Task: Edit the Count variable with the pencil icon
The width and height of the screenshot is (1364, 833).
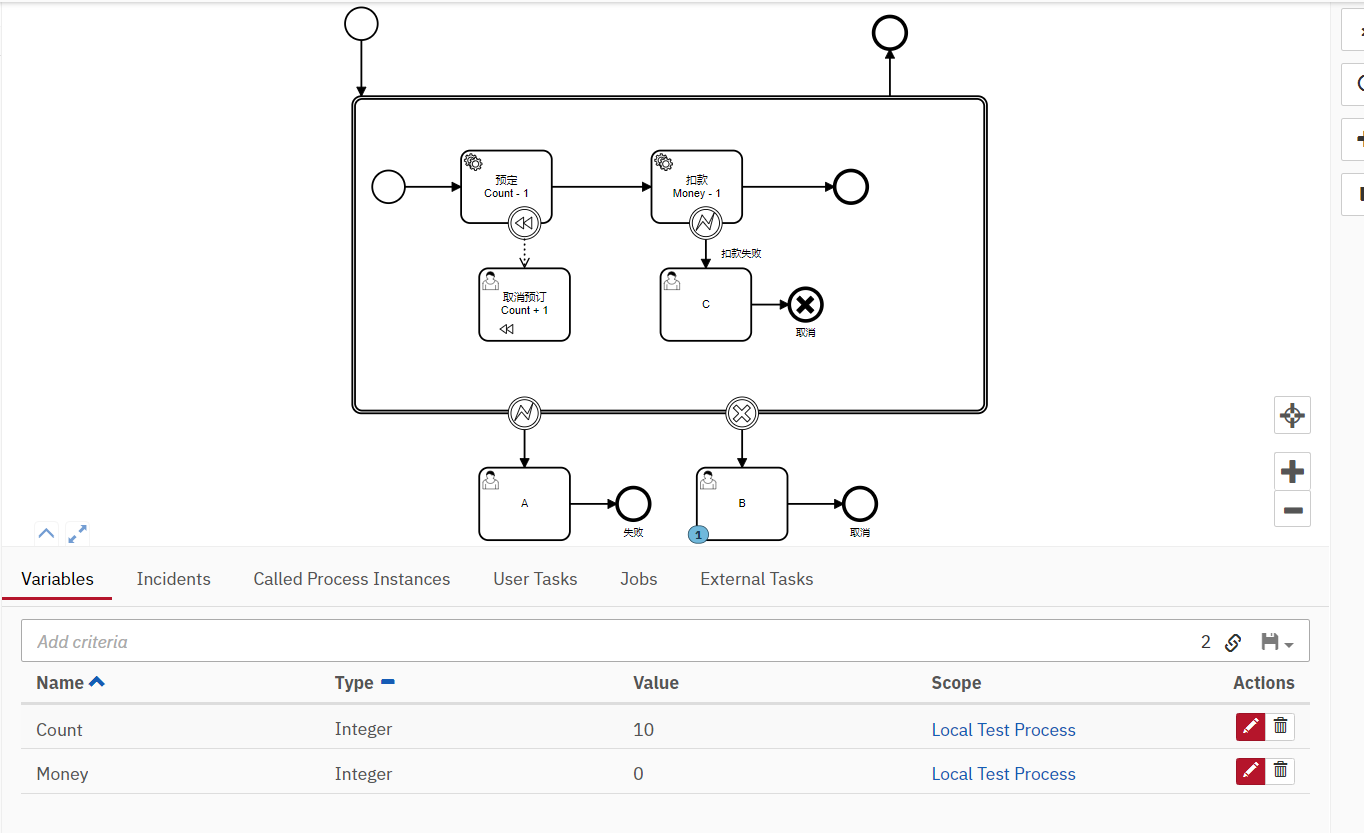Action: tap(1250, 726)
